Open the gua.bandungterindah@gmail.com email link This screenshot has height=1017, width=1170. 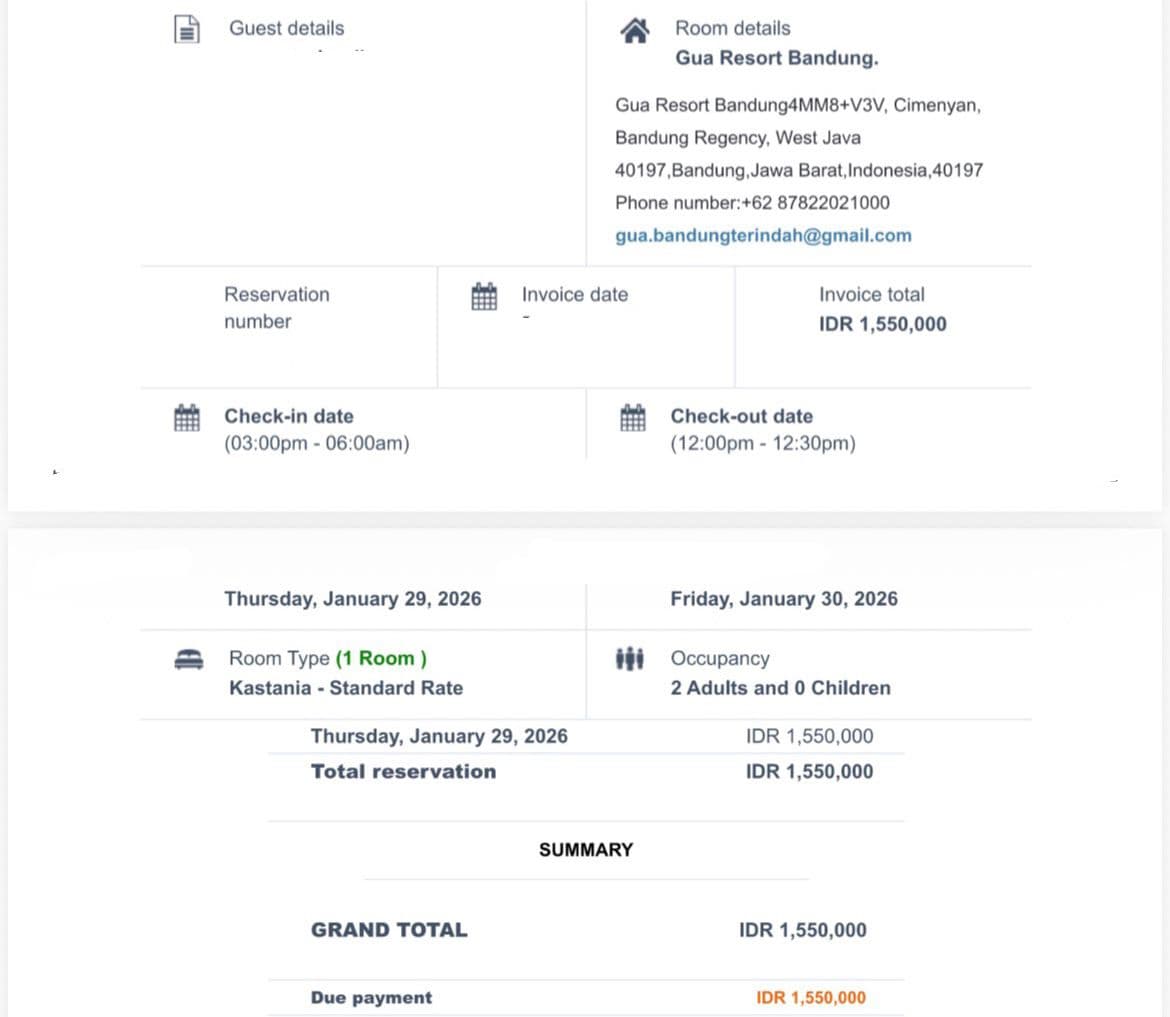click(763, 236)
